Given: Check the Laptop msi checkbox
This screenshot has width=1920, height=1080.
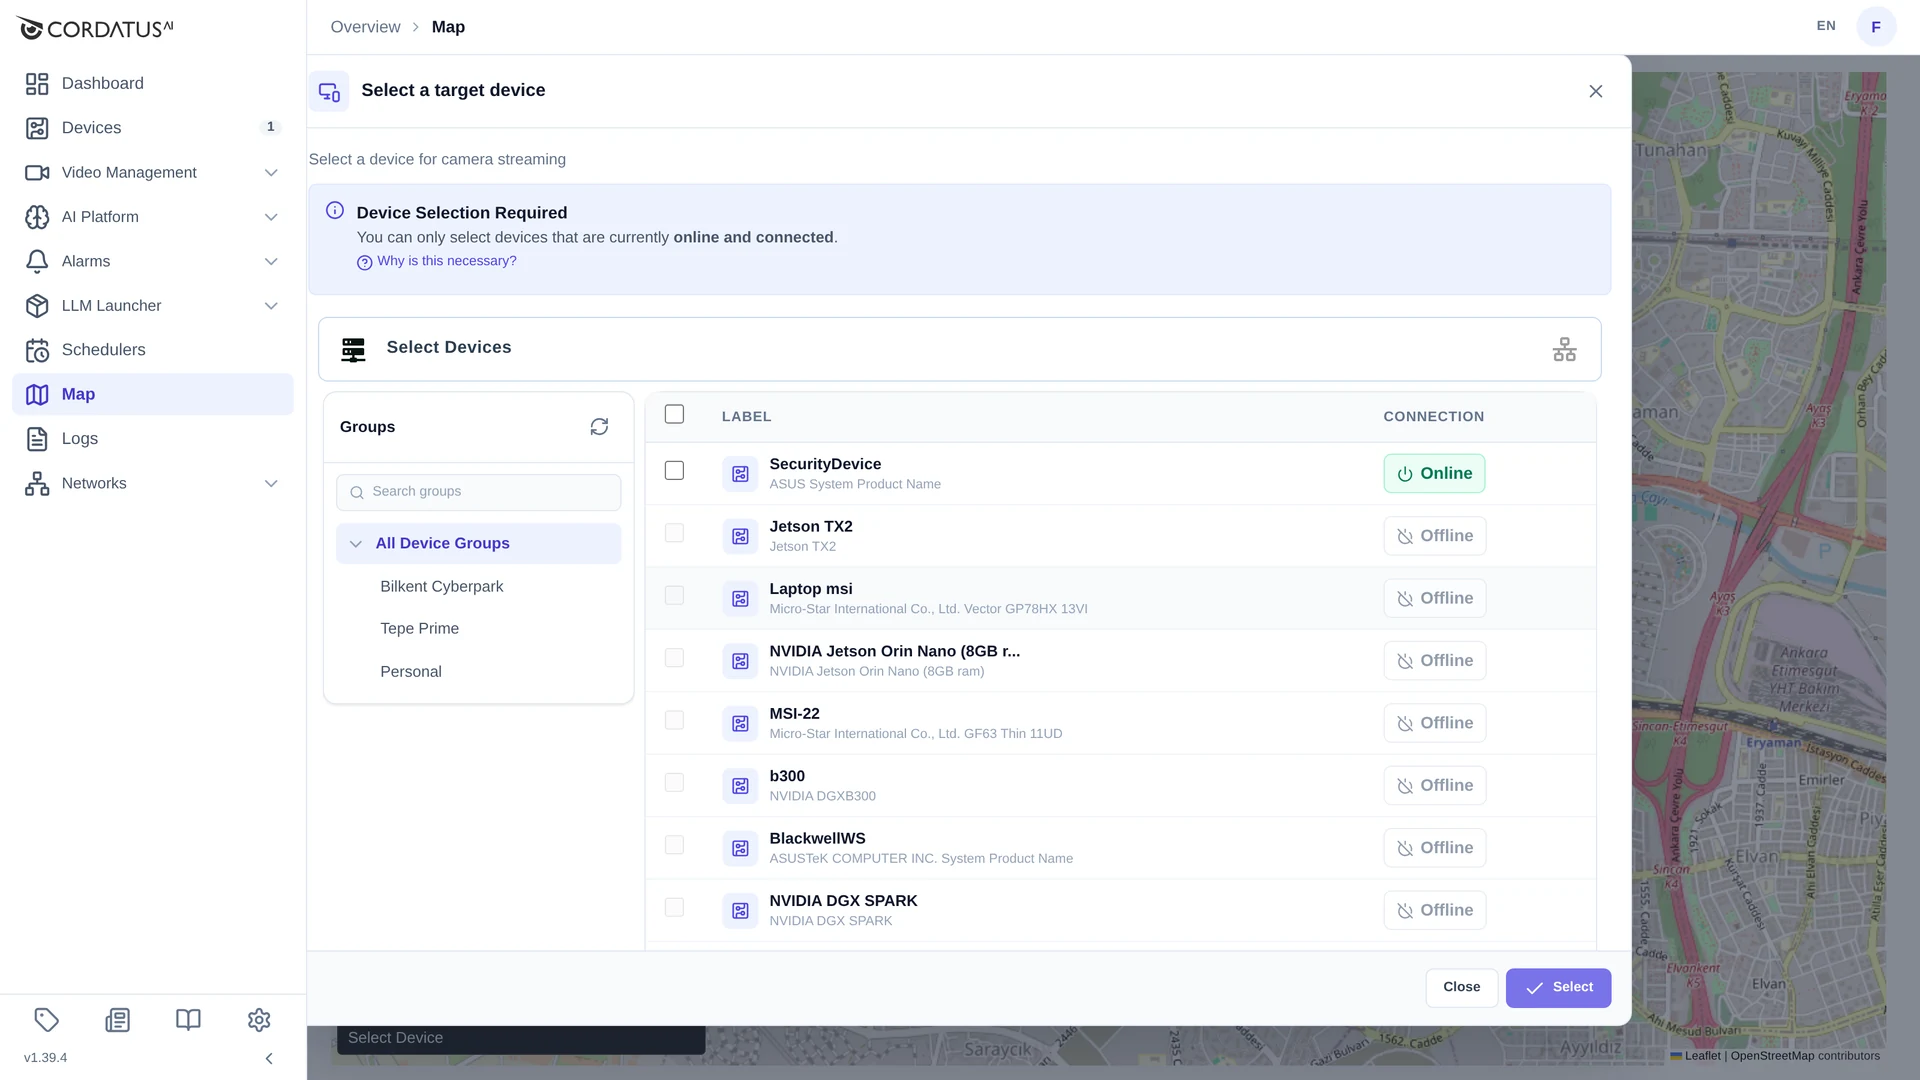Looking at the screenshot, I should (x=675, y=595).
